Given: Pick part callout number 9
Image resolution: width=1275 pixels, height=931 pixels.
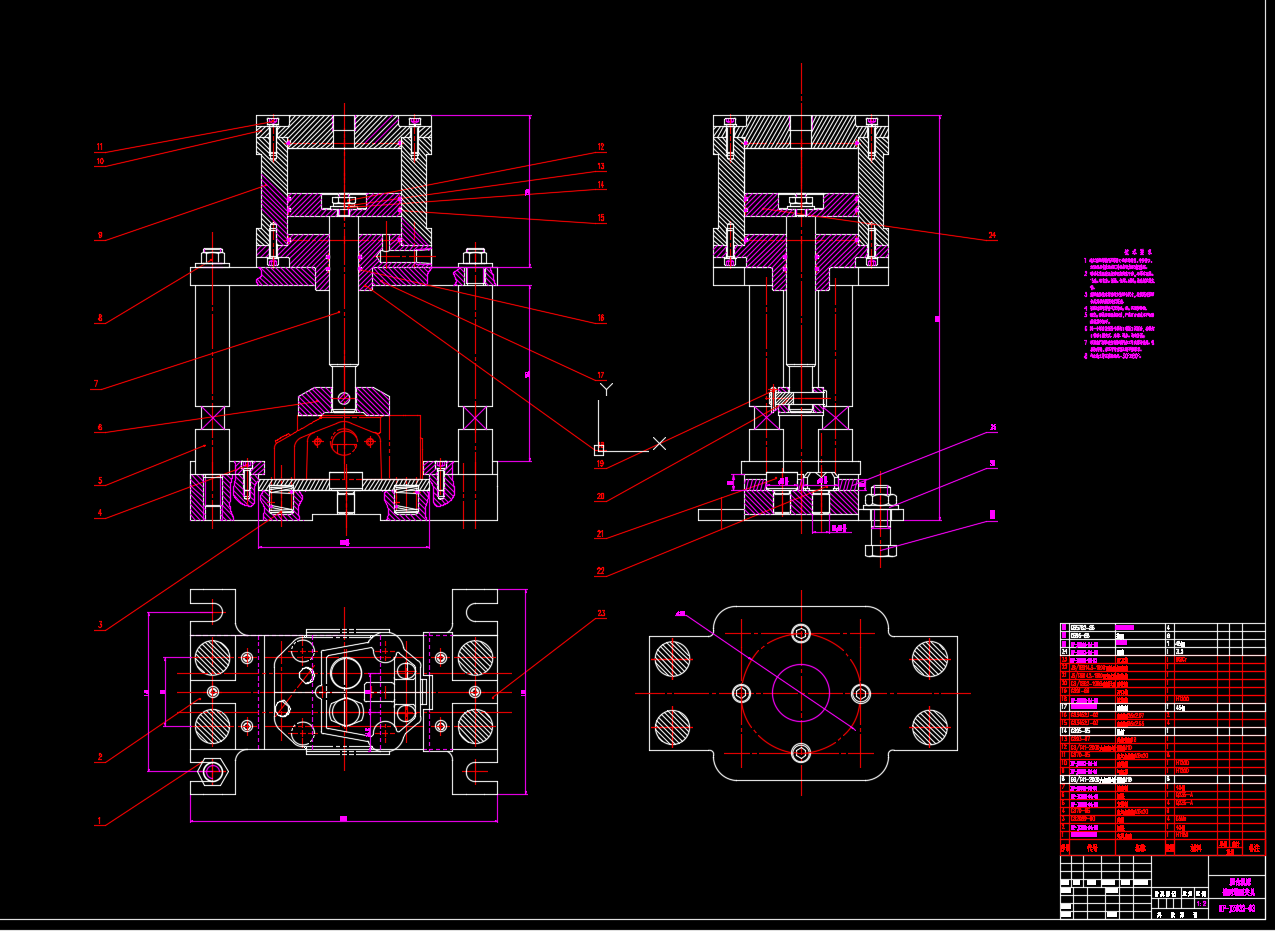Looking at the screenshot, I should point(100,236).
